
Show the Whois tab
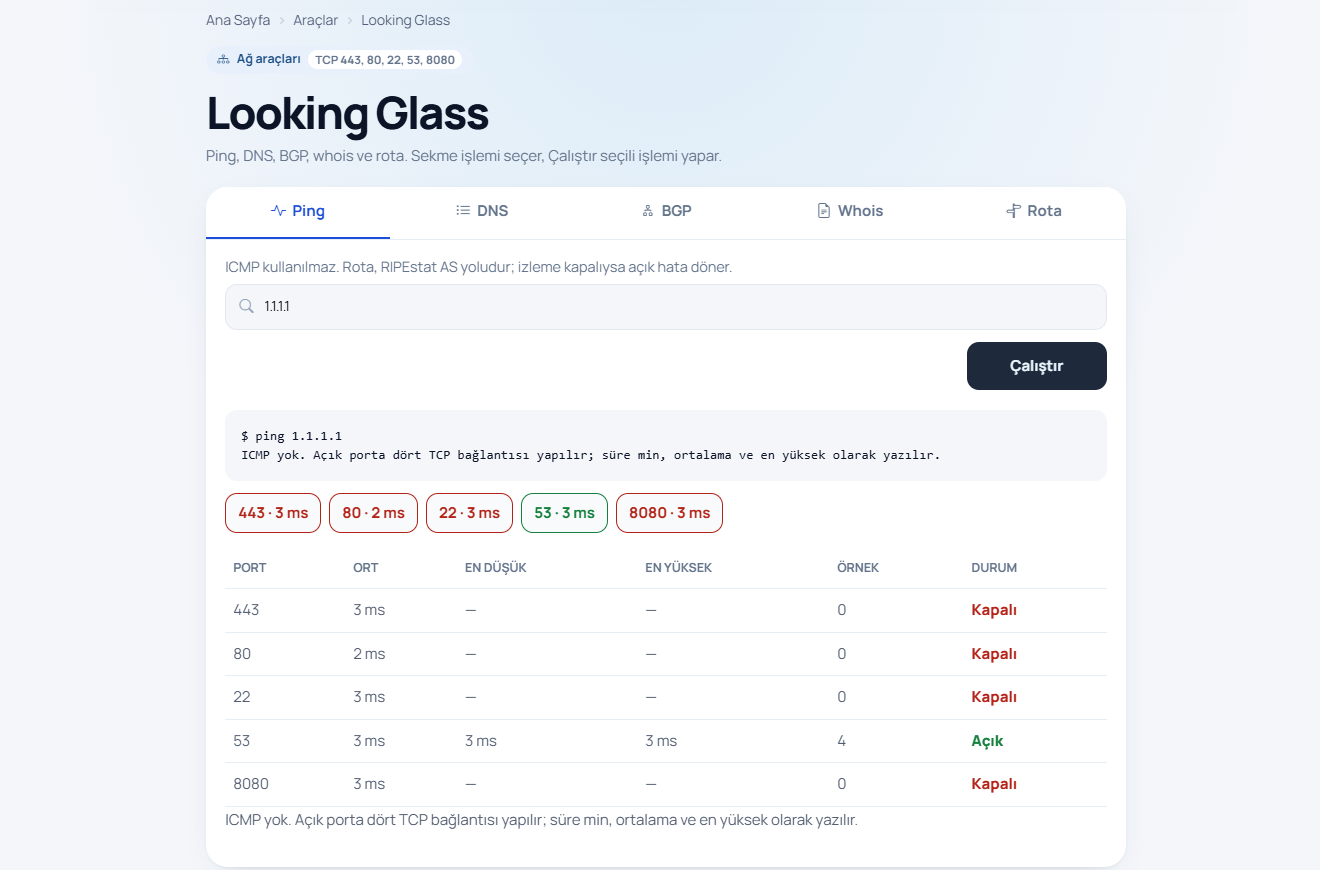pos(850,211)
